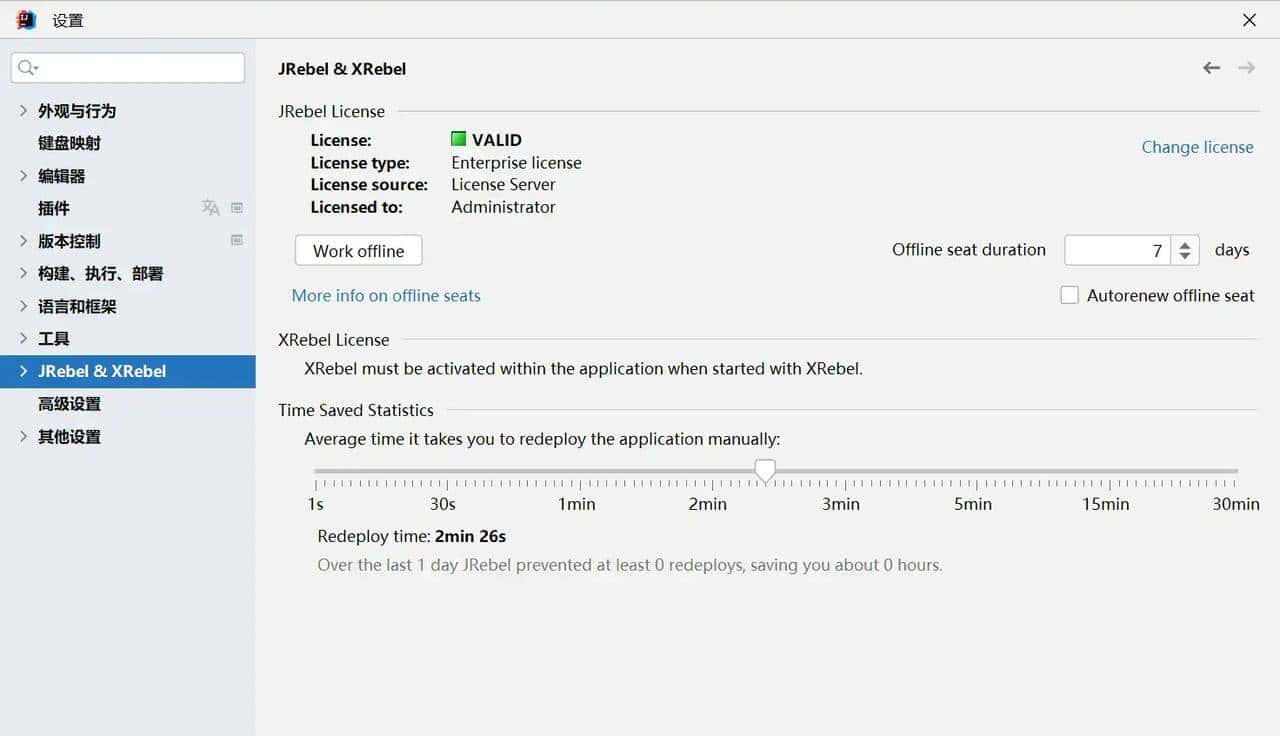Screen dimensions: 1280x736
Task: Click the green VALID license indicator
Action: [459, 139]
